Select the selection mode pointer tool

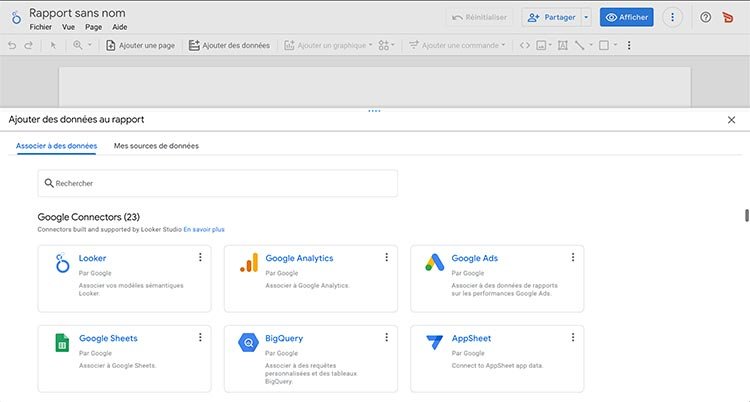coord(53,45)
